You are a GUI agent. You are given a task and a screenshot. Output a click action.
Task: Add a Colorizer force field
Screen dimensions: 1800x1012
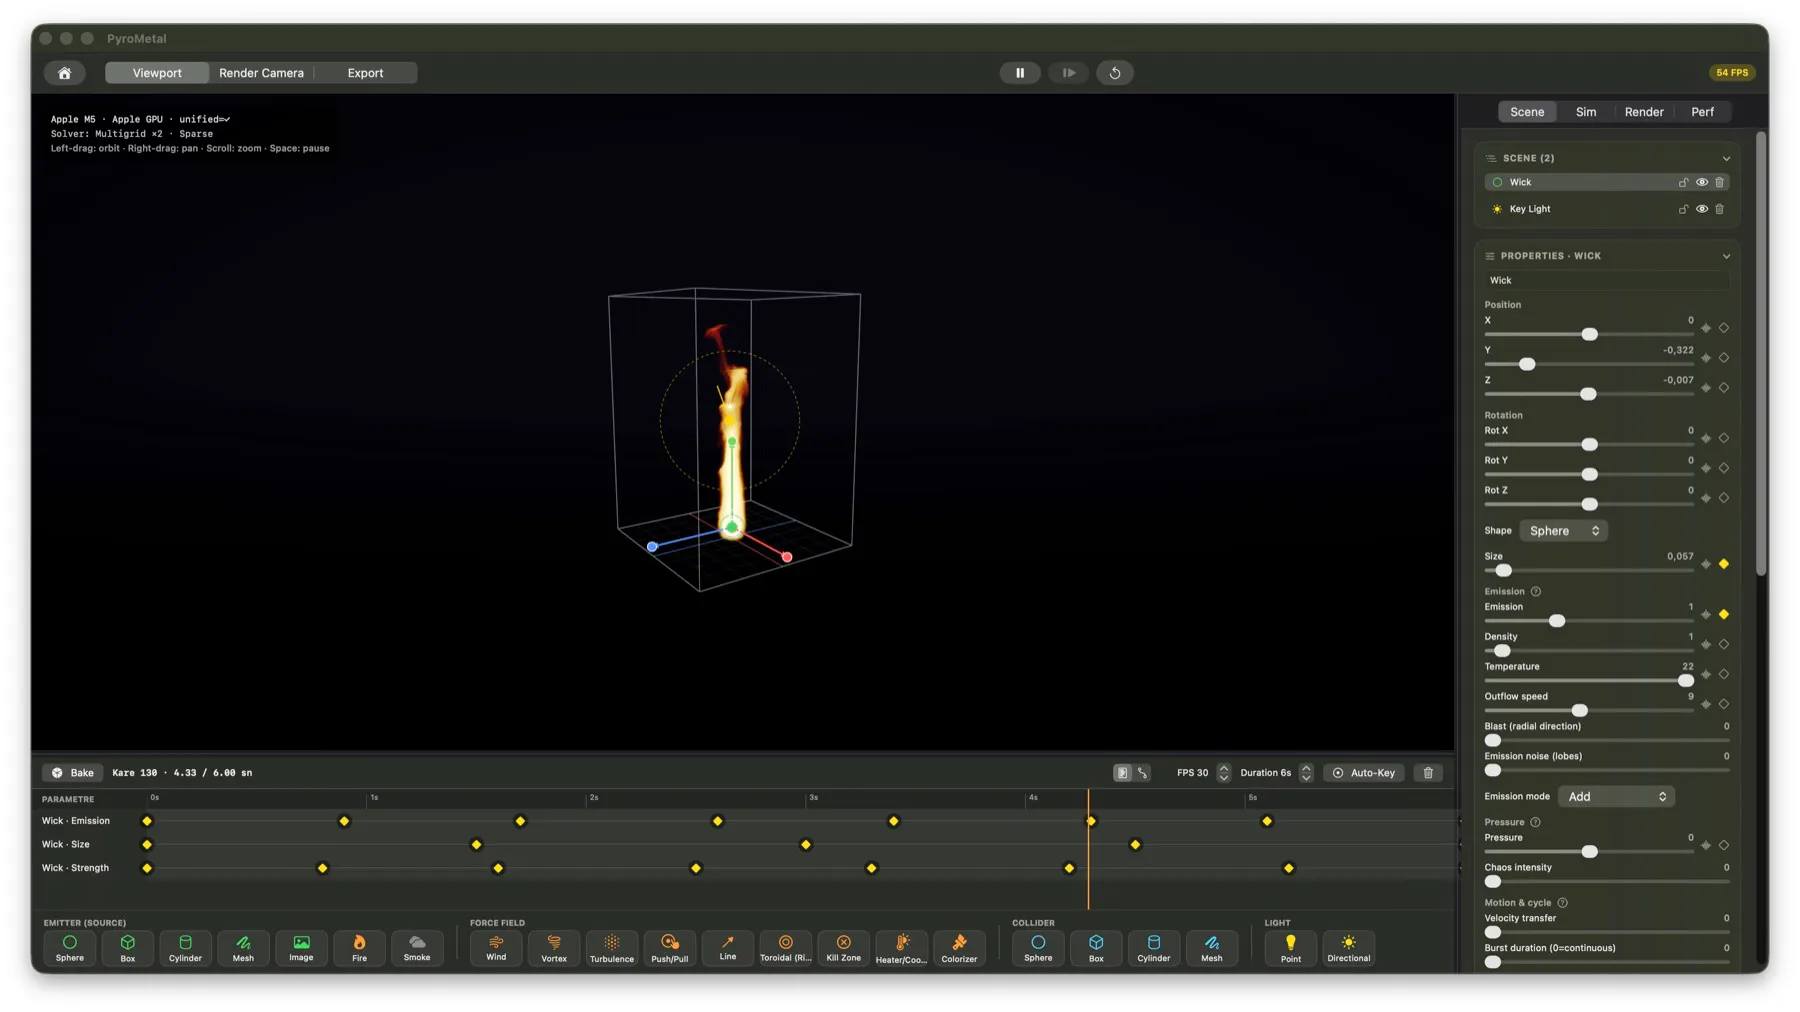(959, 948)
